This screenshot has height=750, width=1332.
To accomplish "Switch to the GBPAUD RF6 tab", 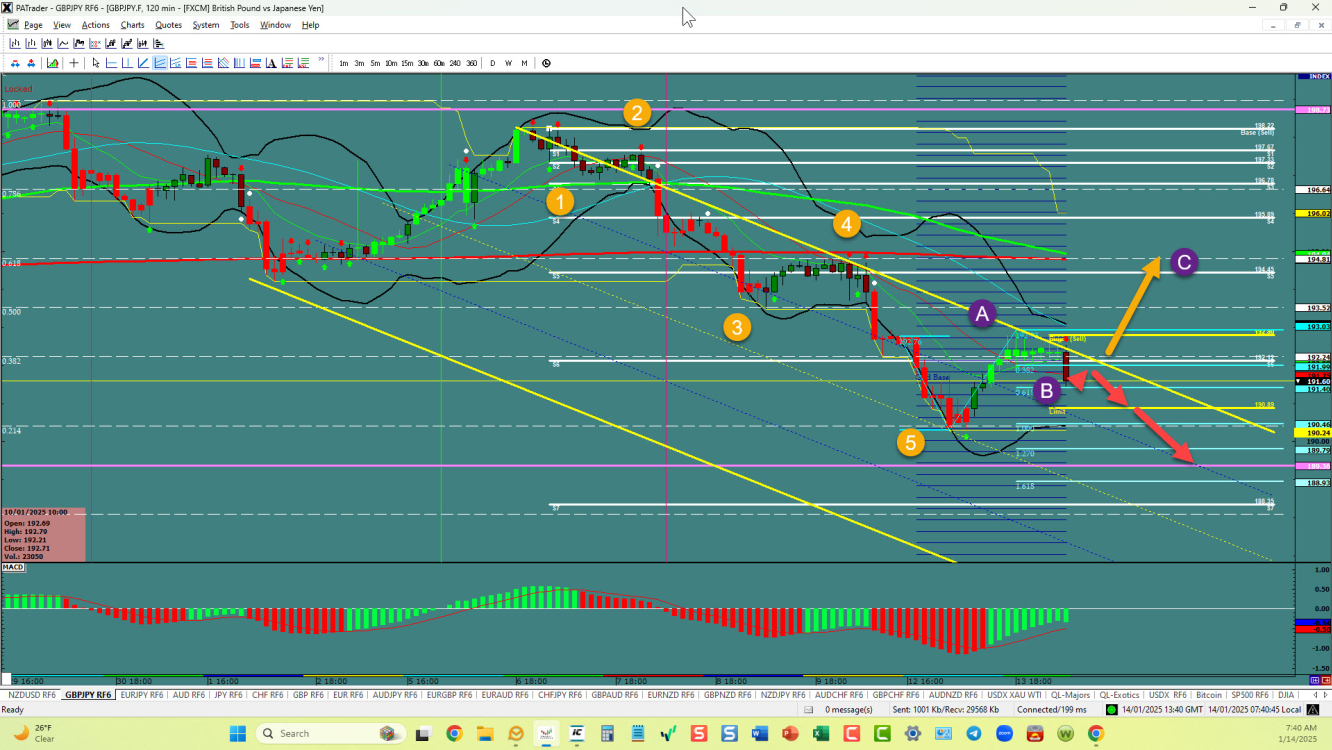I will (614, 694).
